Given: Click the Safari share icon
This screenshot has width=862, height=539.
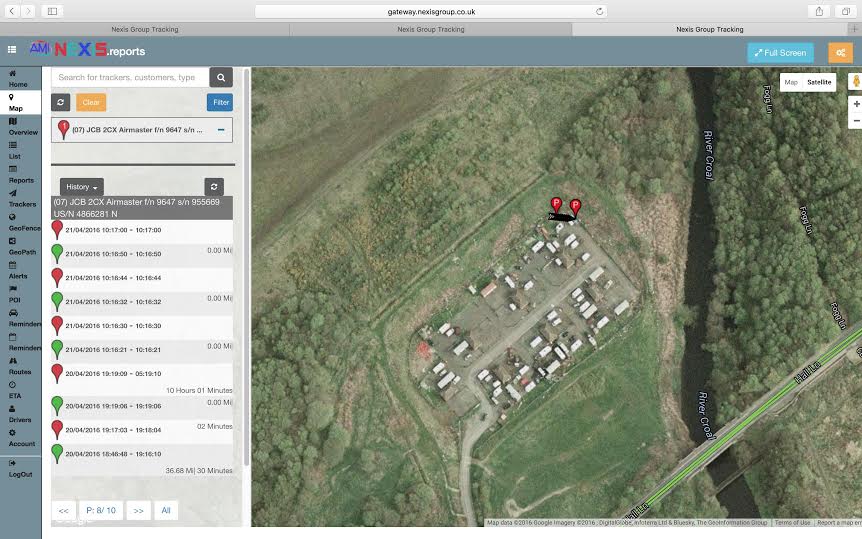Looking at the screenshot, I should pyautogui.click(x=819, y=12).
